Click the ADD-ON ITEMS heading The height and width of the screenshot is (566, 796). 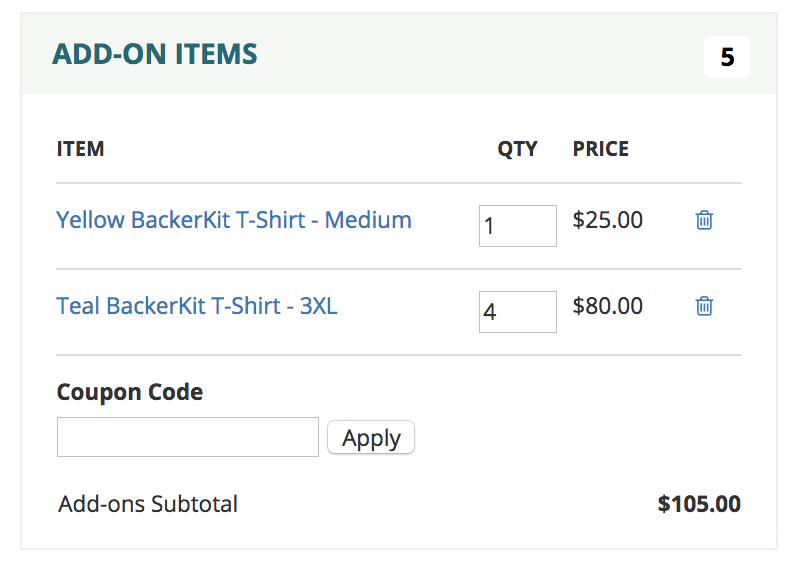[155, 54]
